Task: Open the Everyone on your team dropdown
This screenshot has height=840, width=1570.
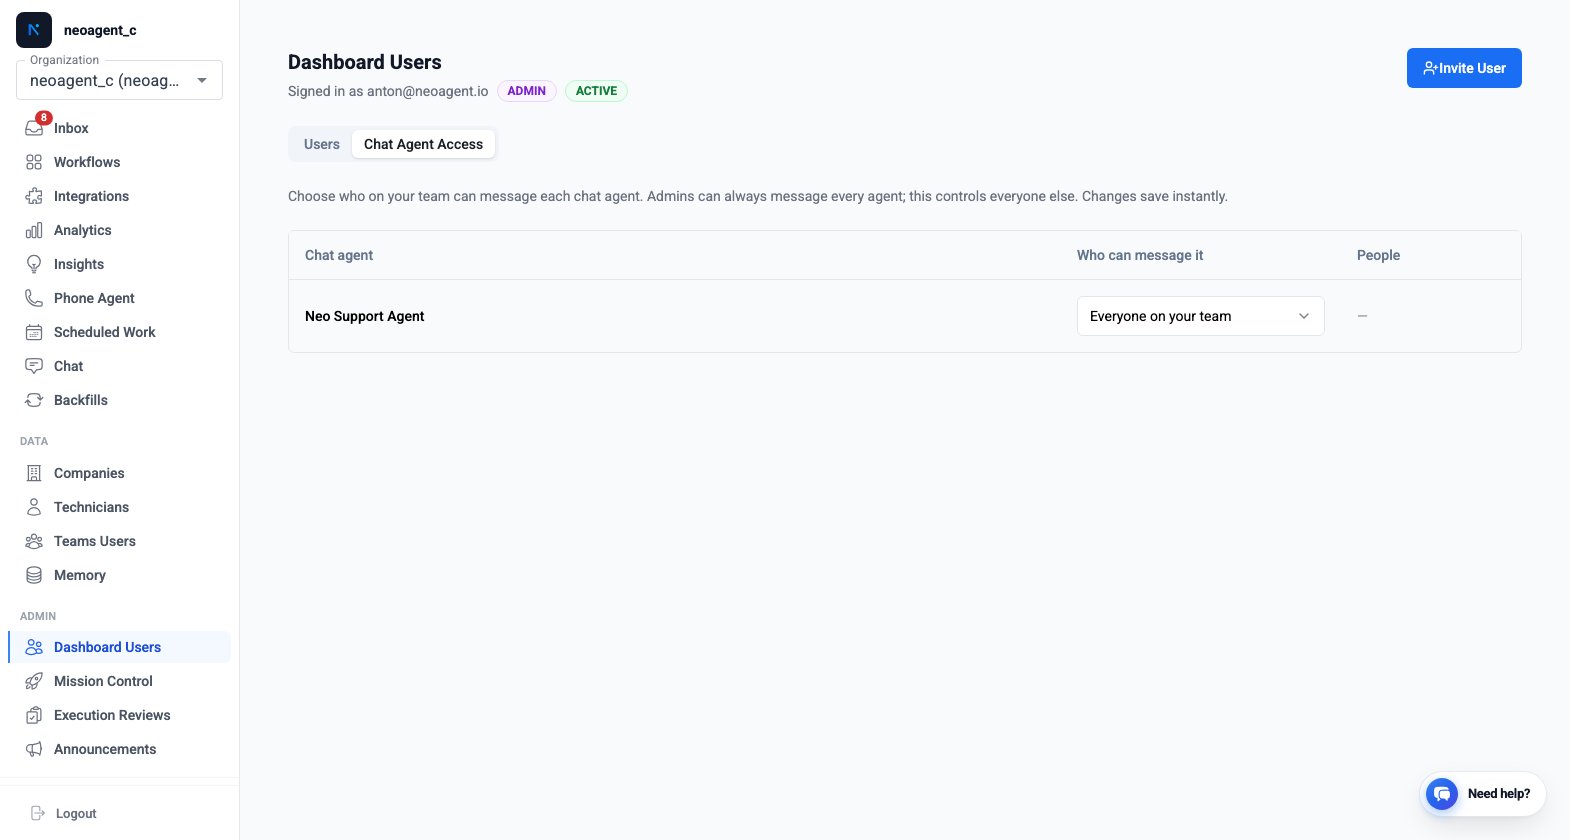Action: 1200,316
